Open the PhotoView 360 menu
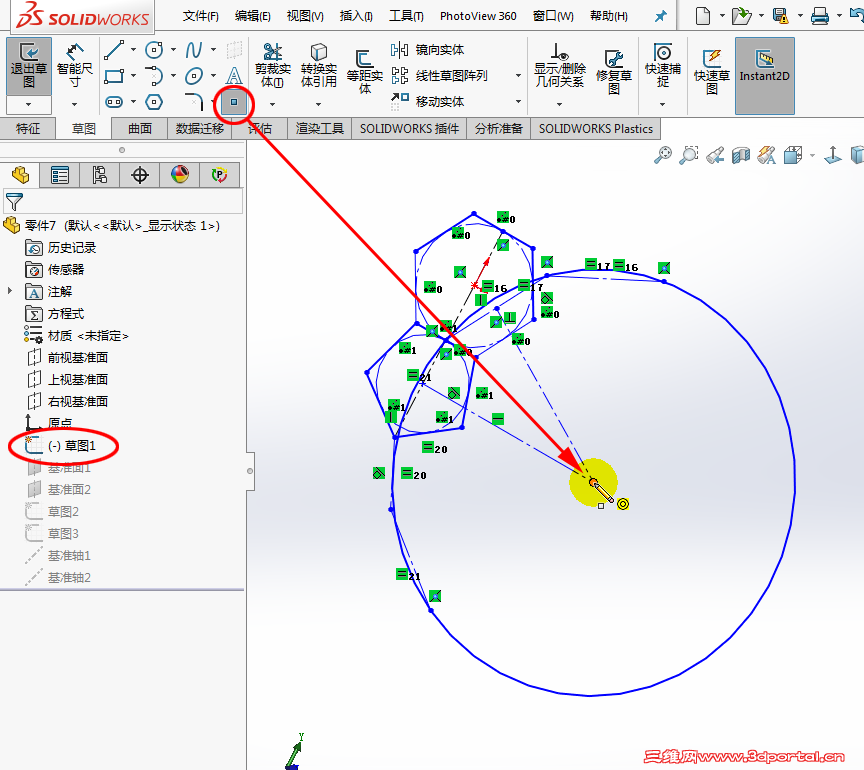This screenshot has width=864, height=770. 478,16
